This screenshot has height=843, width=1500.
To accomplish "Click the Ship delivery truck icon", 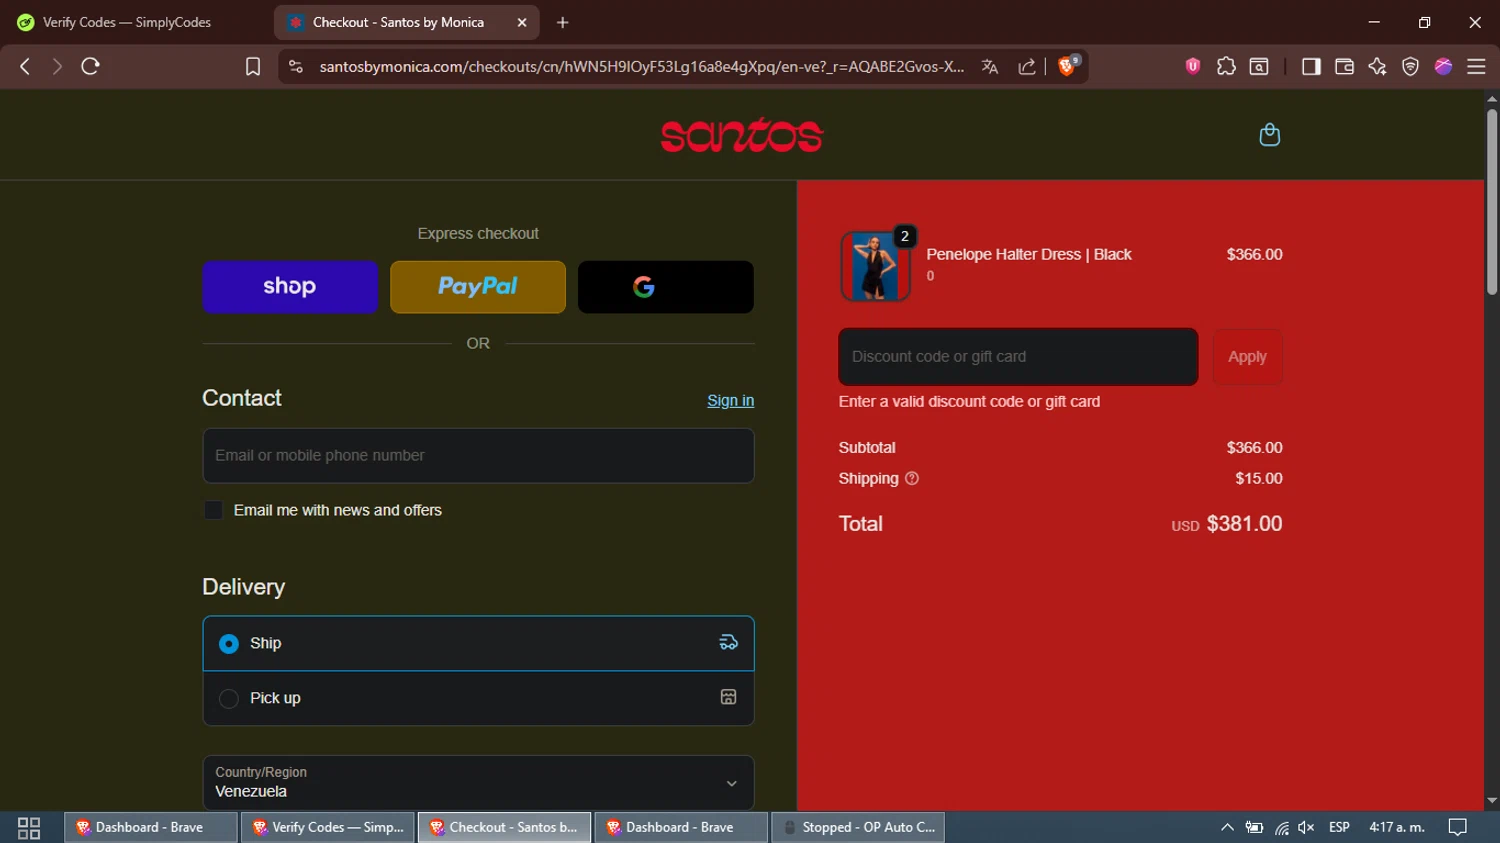I will (x=729, y=643).
